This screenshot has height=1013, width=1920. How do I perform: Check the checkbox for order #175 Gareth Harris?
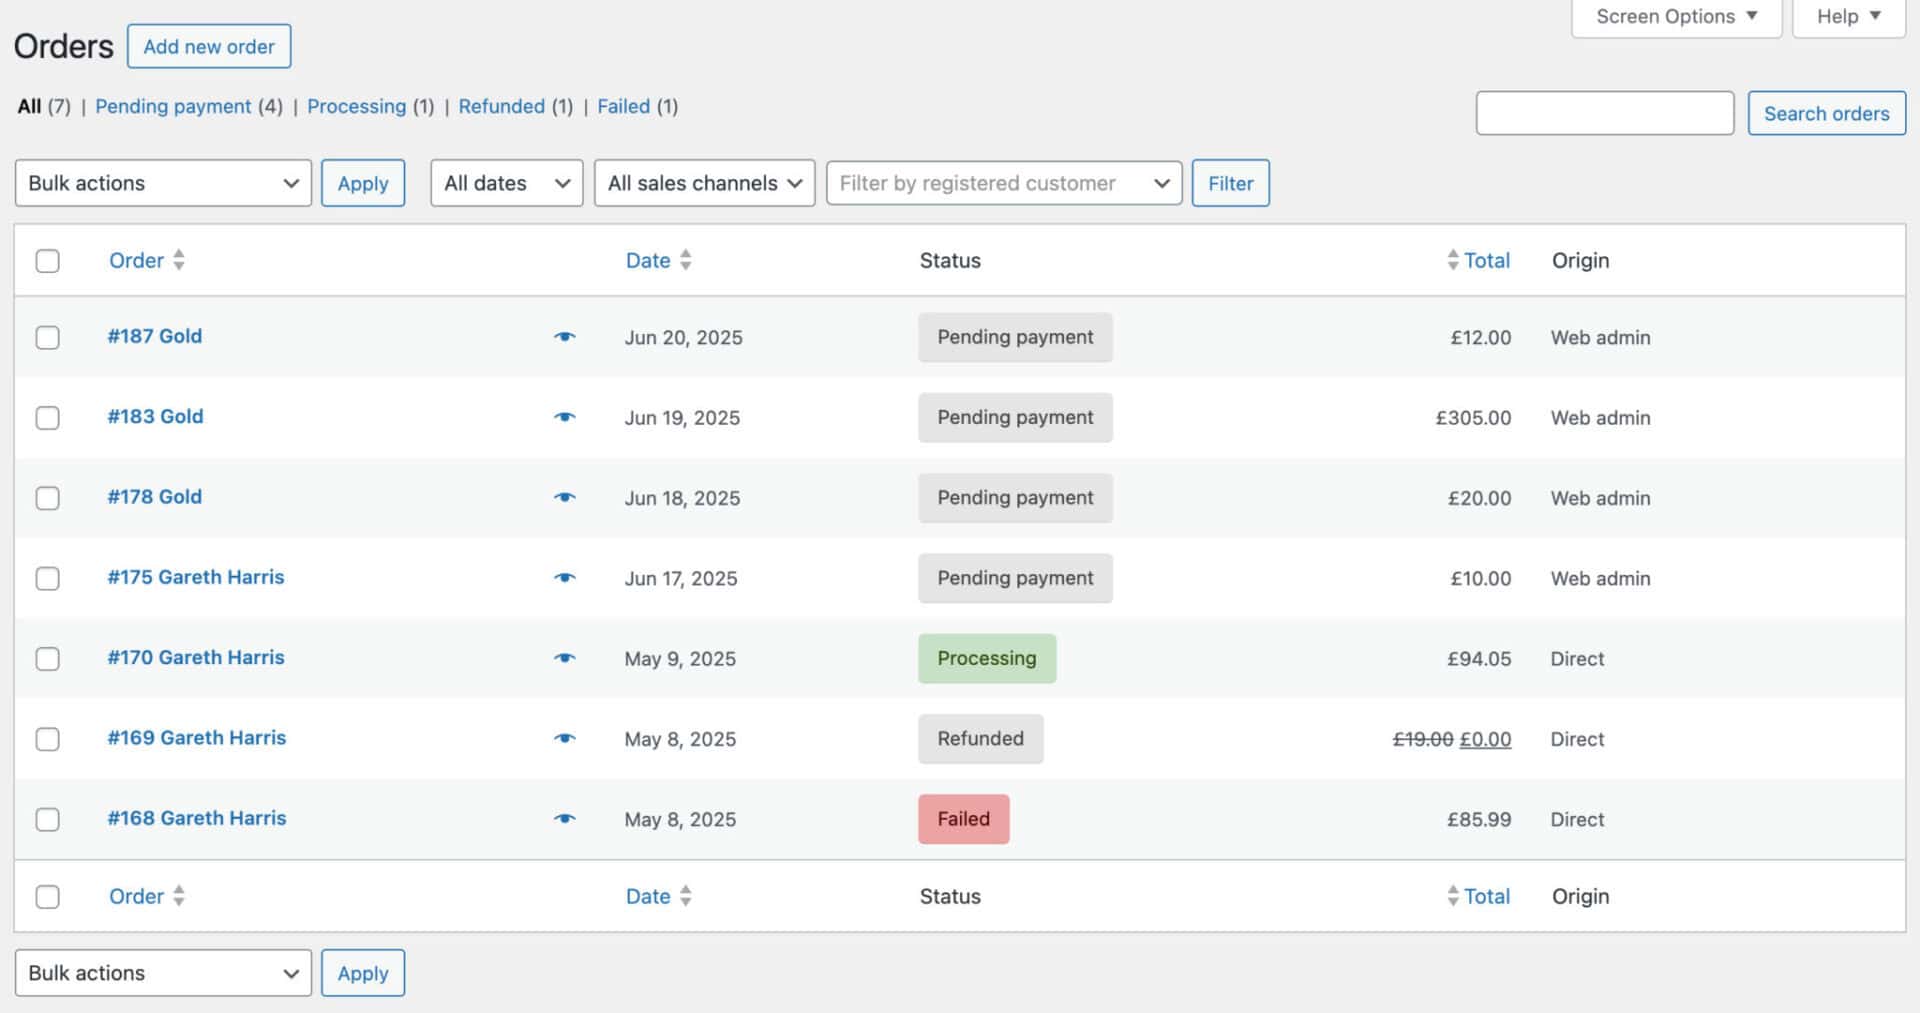point(47,578)
